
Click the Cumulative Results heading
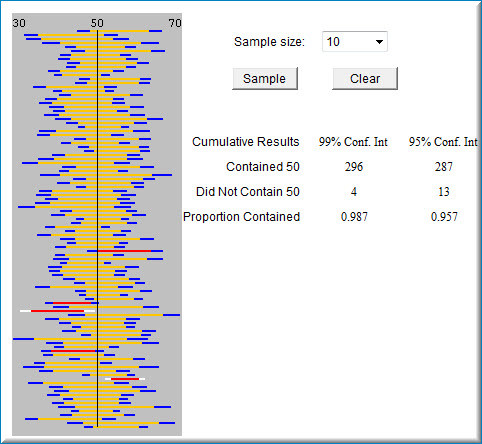(x=246, y=142)
